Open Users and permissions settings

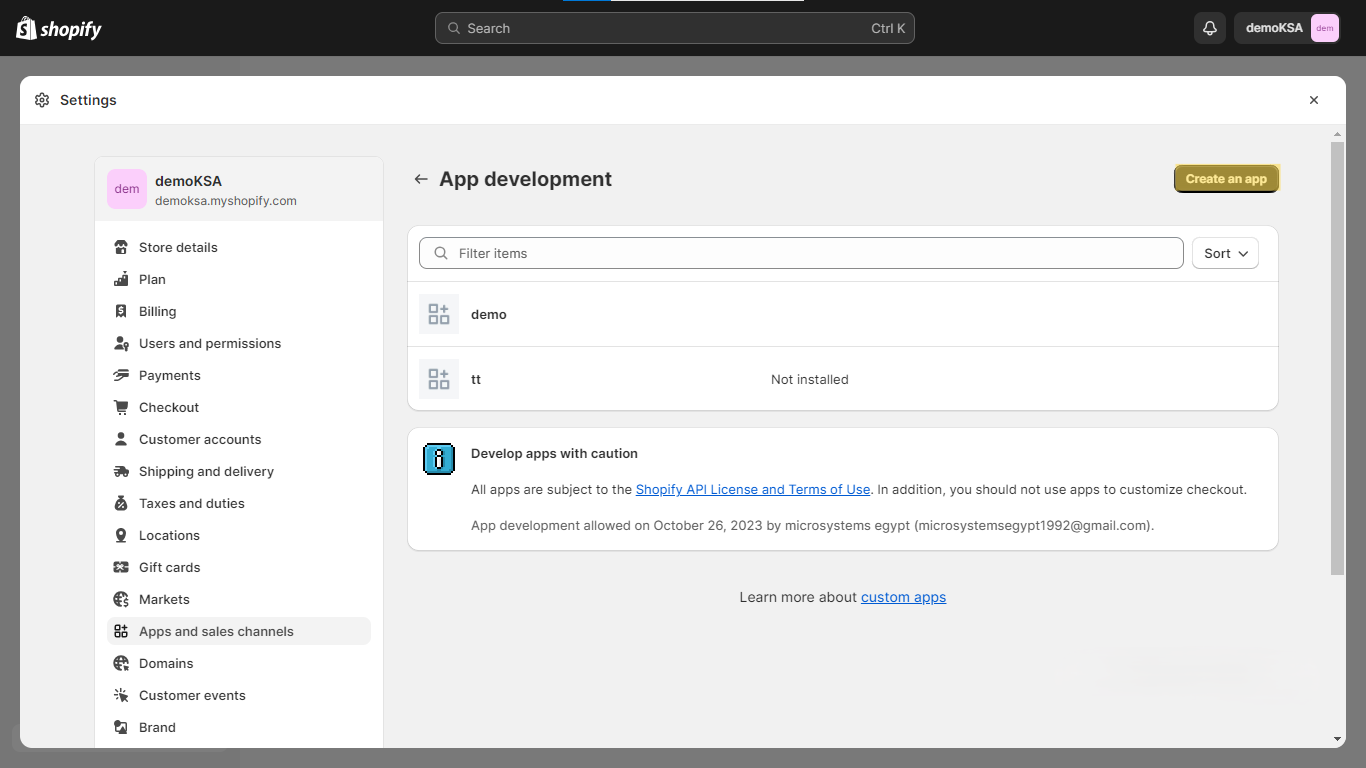[x=210, y=343]
